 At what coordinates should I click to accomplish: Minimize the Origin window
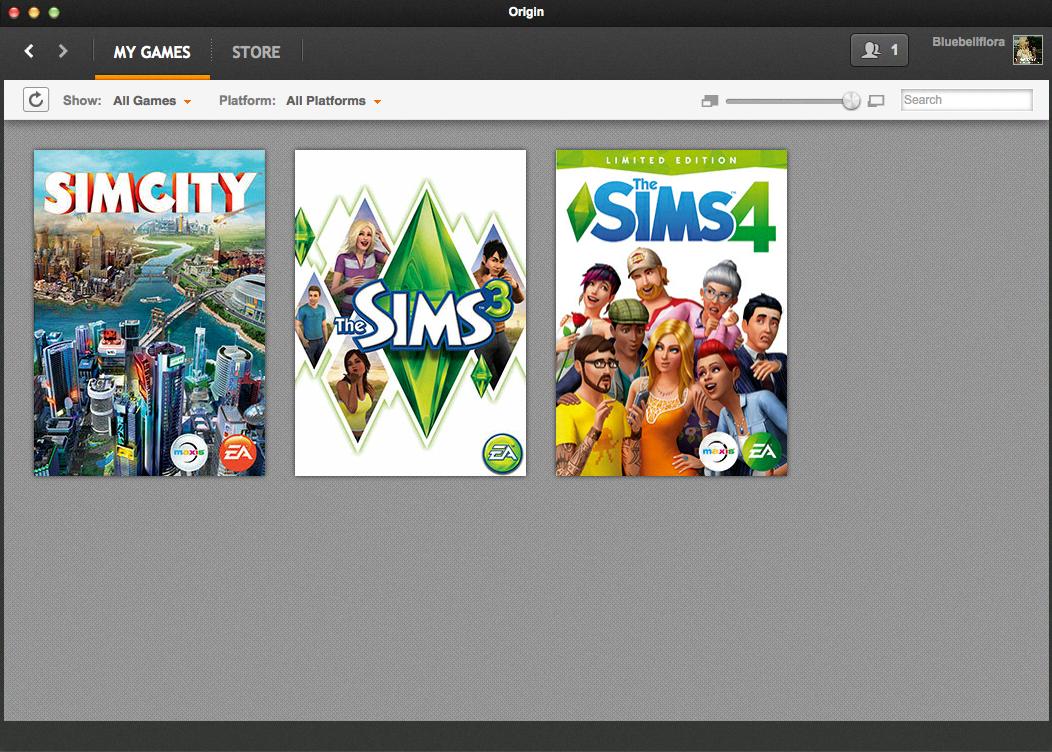34,12
